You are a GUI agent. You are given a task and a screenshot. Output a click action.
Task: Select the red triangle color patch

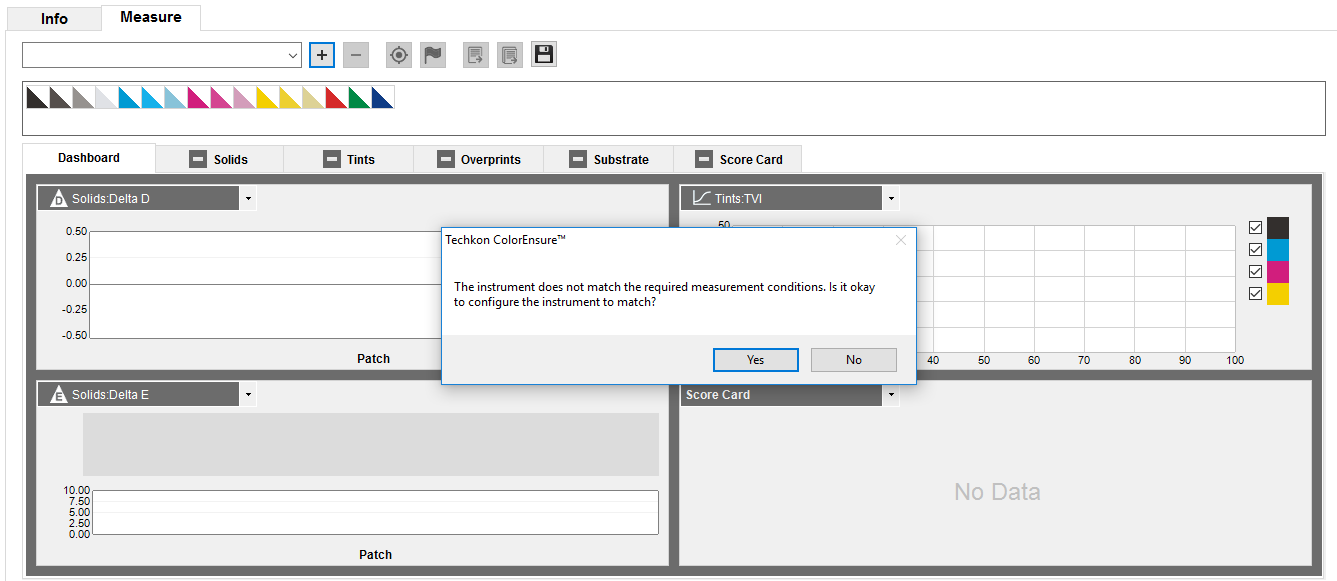coord(335,98)
